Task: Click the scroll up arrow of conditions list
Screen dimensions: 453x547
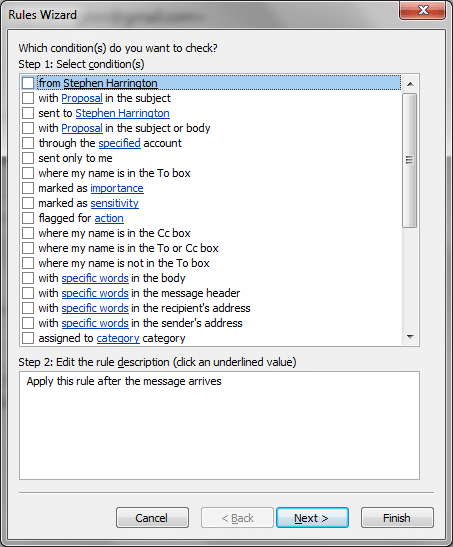Action: click(410, 84)
